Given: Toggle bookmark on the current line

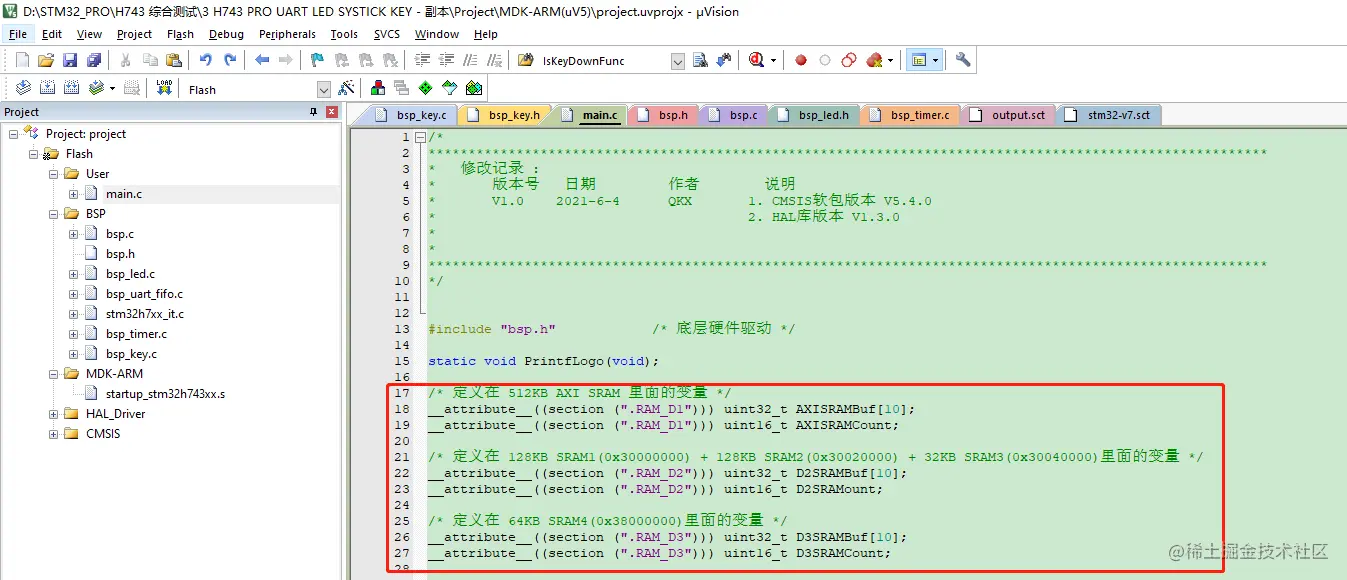Looking at the screenshot, I should click(317, 60).
